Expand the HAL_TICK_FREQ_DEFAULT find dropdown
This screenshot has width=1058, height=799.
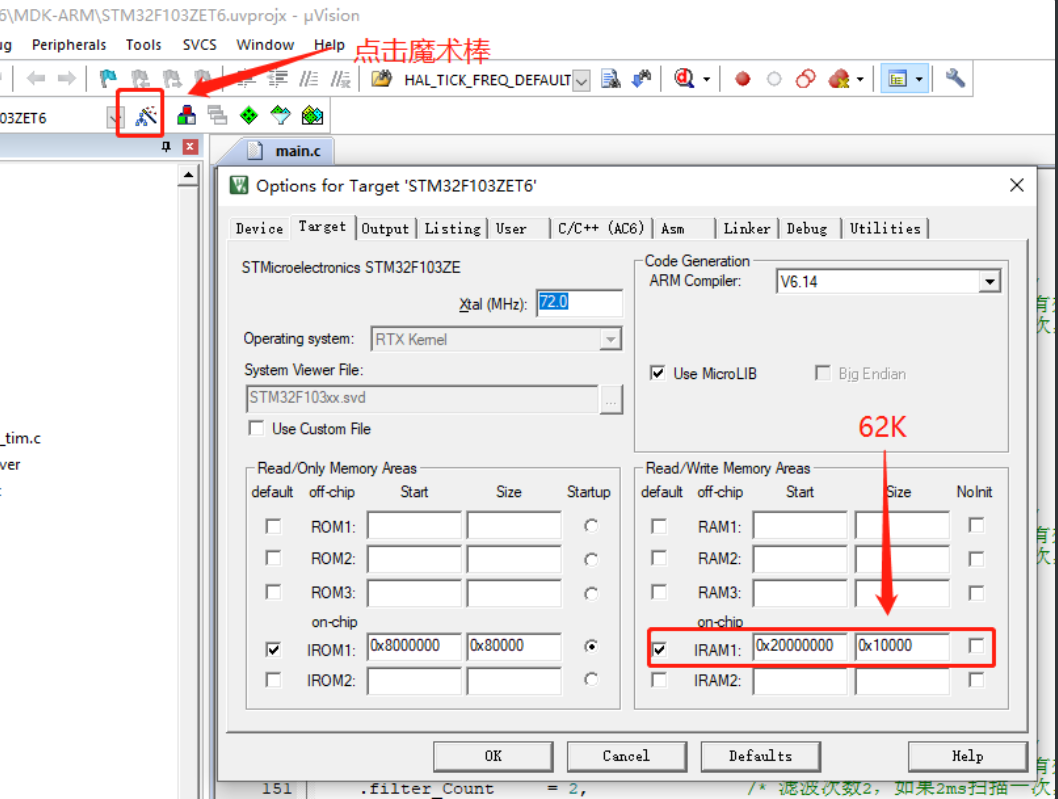(581, 80)
